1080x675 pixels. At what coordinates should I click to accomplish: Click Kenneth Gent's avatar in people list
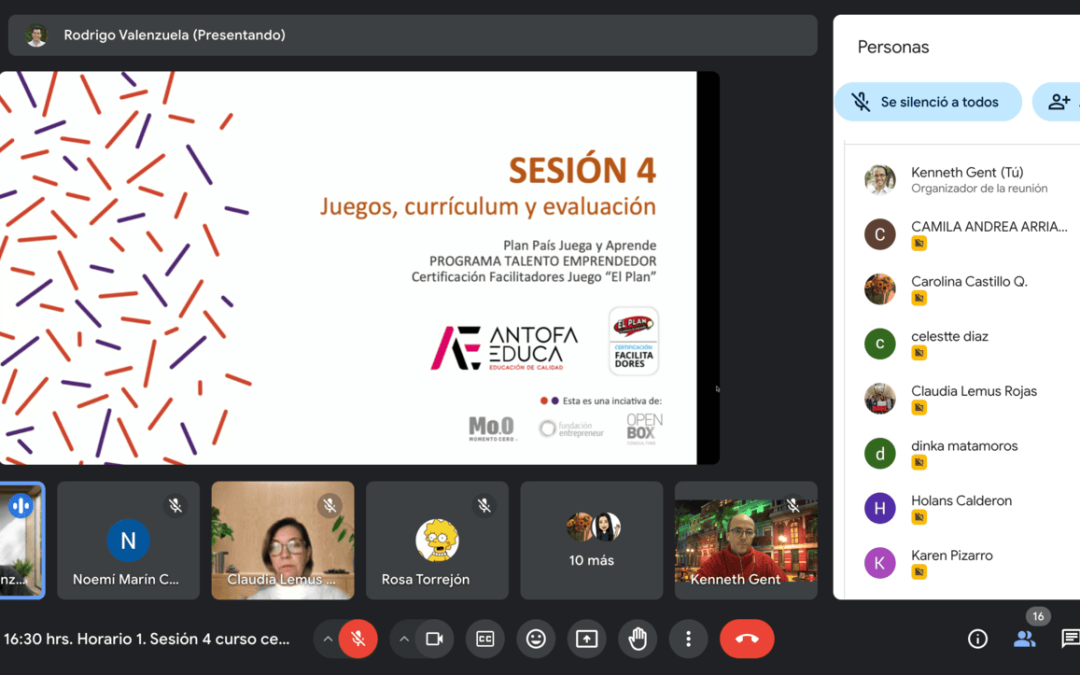point(880,180)
